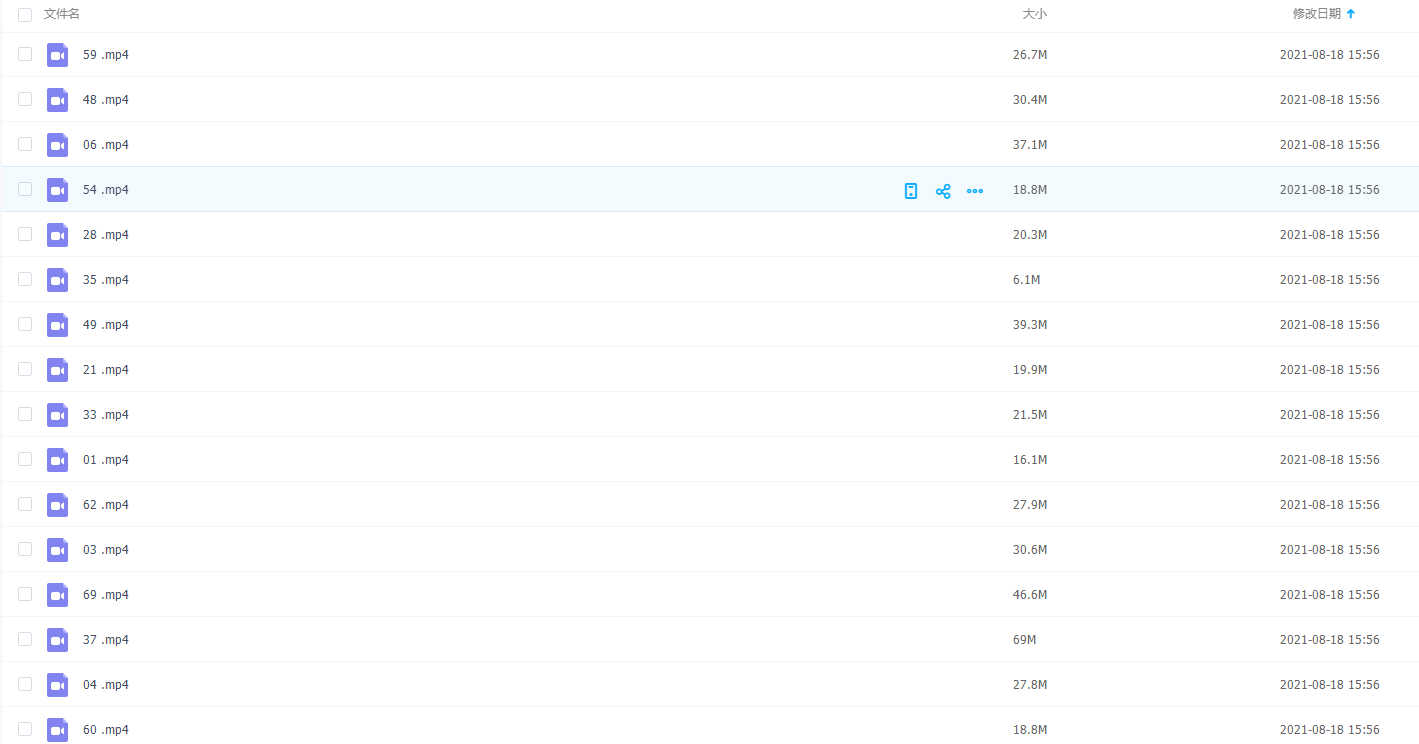Screen dimensions: 1419x744
Task: Click the video file icon for 59 .mp4
Action: tap(57, 55)
